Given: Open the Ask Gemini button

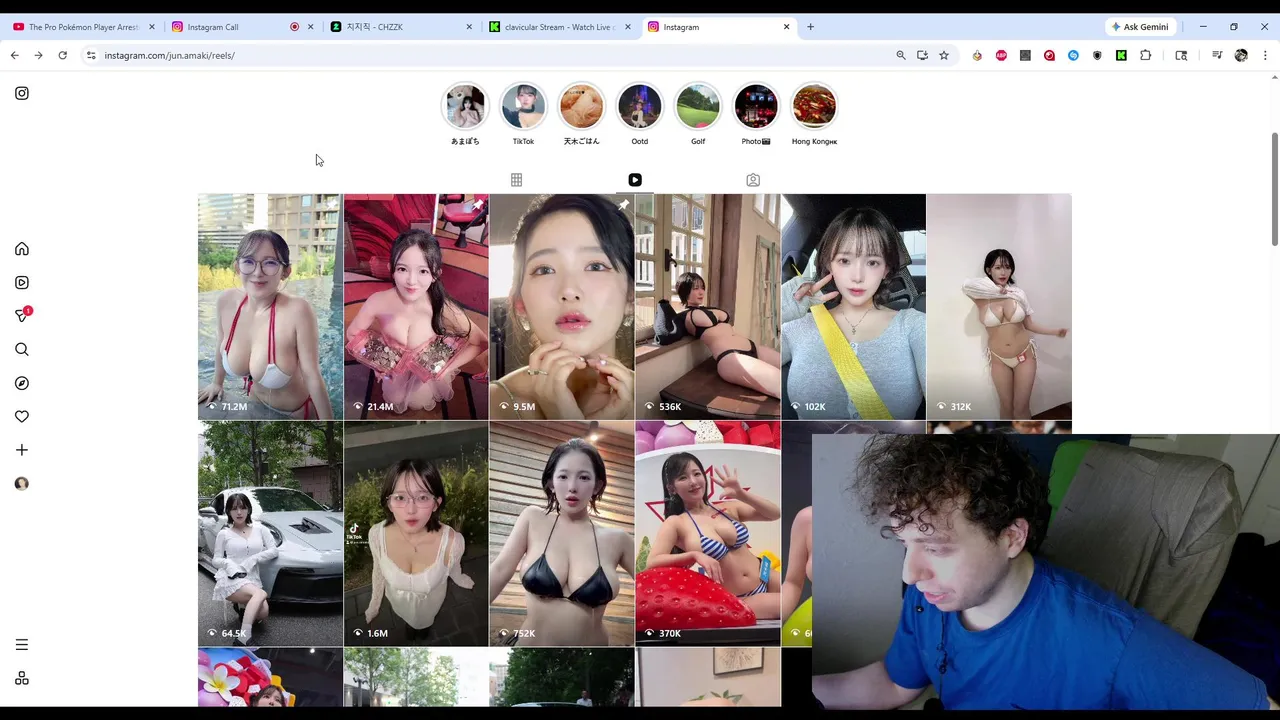Looking at the screenshot, I should [x=1140, y=27].
